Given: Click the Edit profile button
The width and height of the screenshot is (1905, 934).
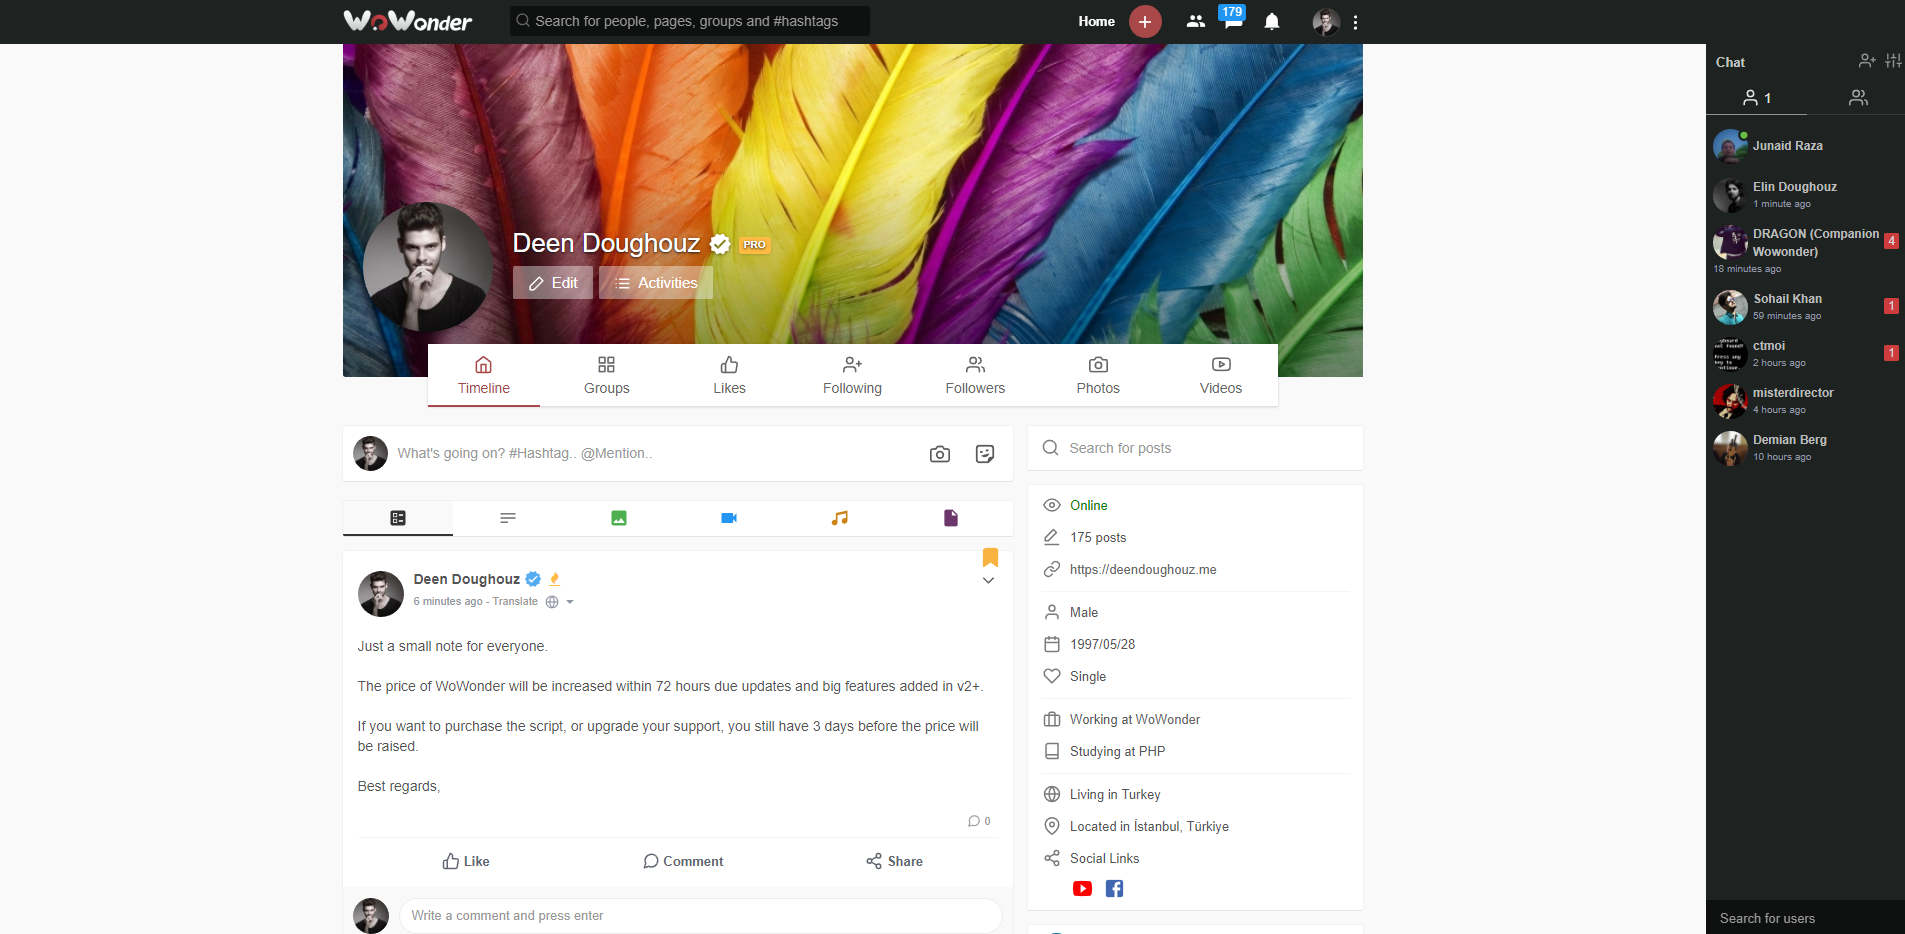Looking at the screenshot, I should click(553, 283).
